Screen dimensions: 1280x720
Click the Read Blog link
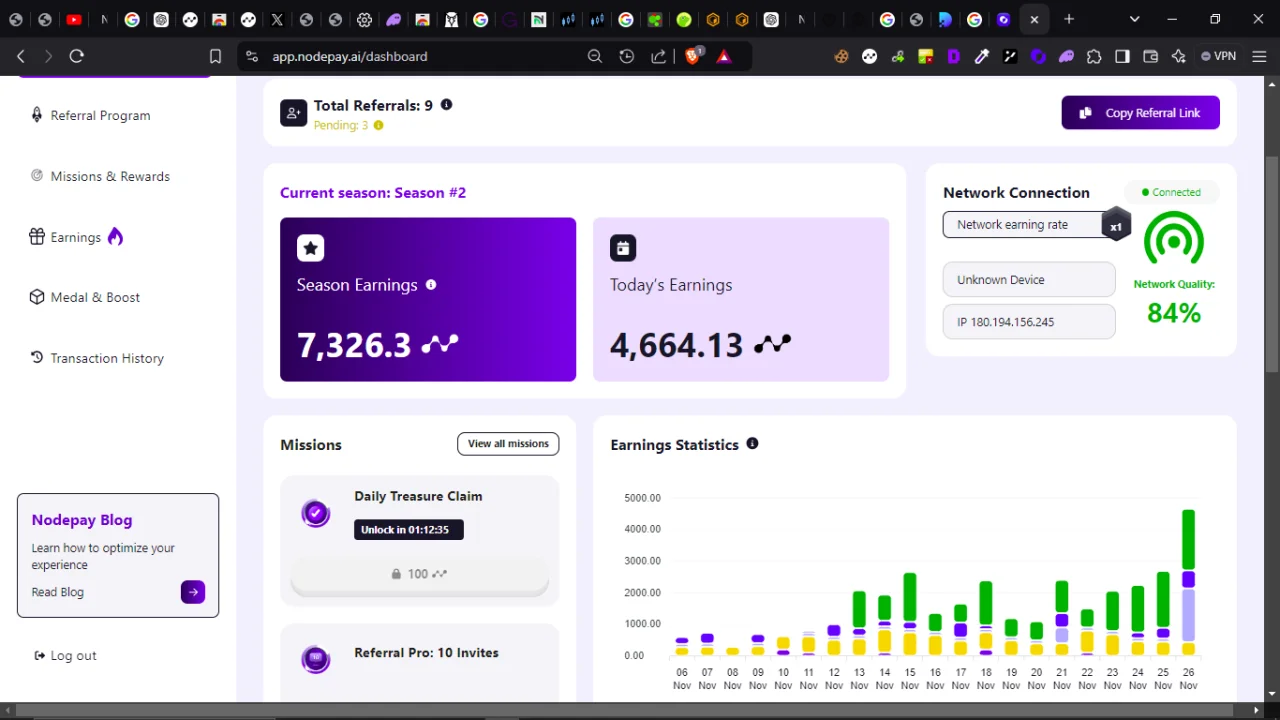pos(58,592)
